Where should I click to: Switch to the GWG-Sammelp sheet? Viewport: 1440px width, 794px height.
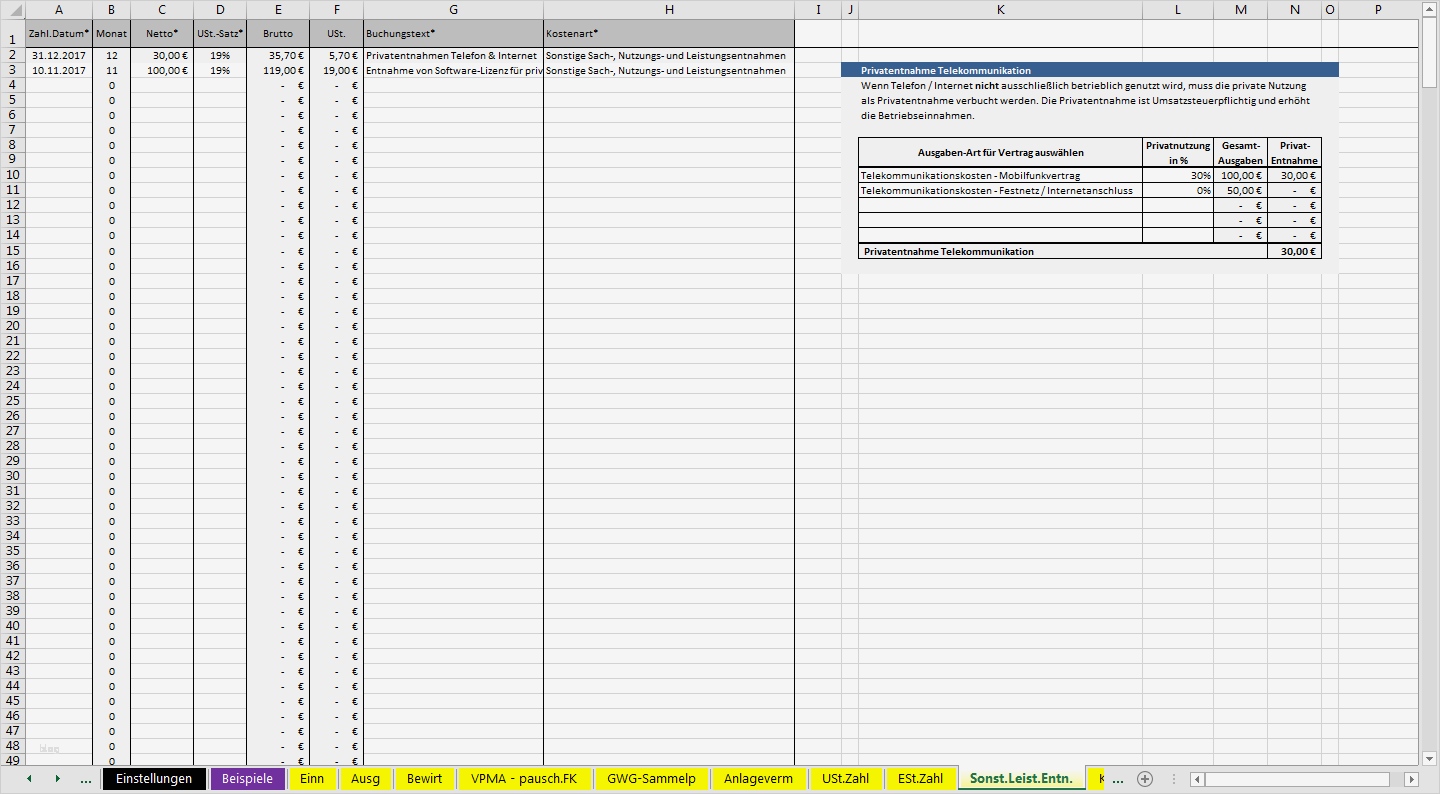click(652, 778)
